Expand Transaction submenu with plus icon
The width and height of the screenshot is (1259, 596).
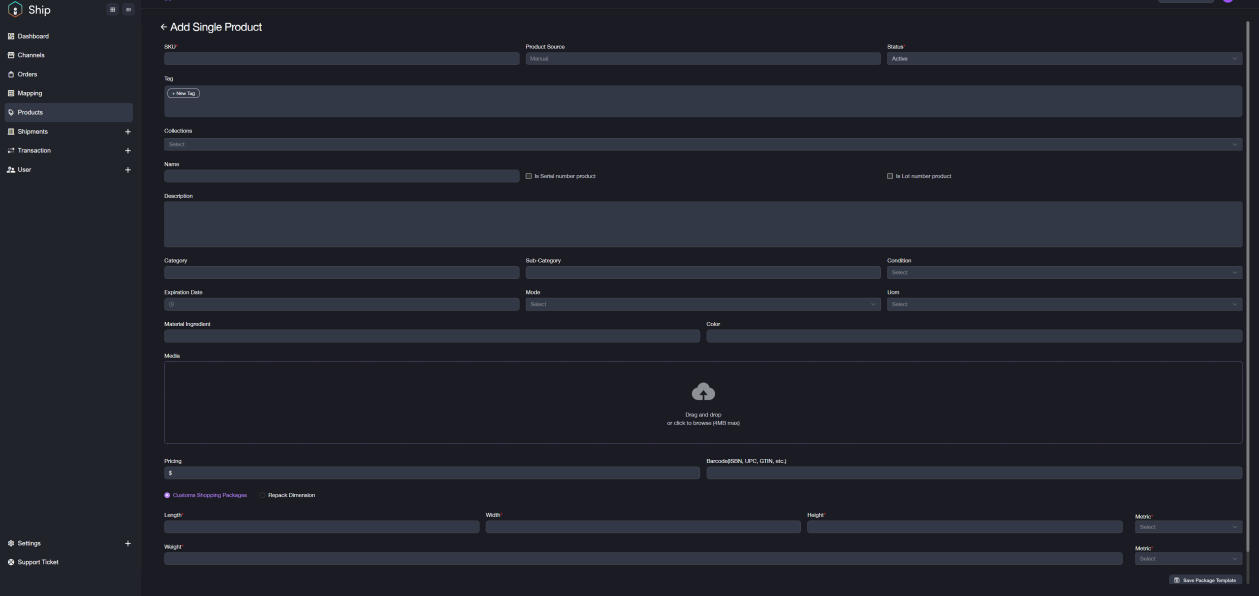[x=127, y=151]
